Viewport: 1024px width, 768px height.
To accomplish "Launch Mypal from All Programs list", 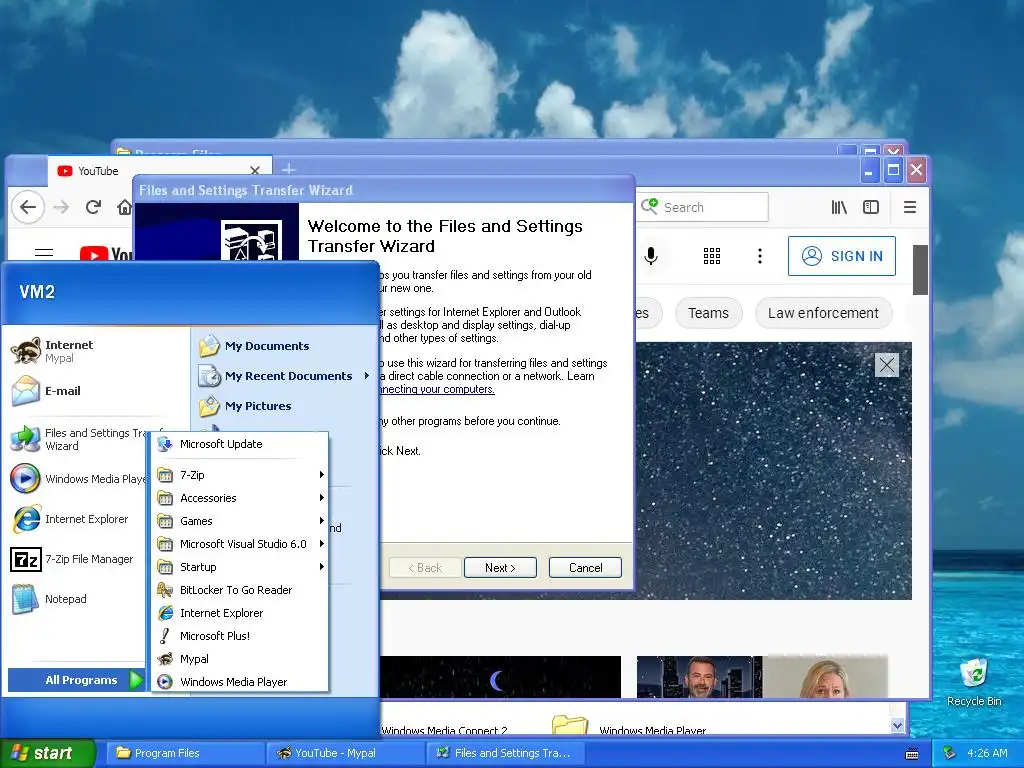I will [240, 659].
